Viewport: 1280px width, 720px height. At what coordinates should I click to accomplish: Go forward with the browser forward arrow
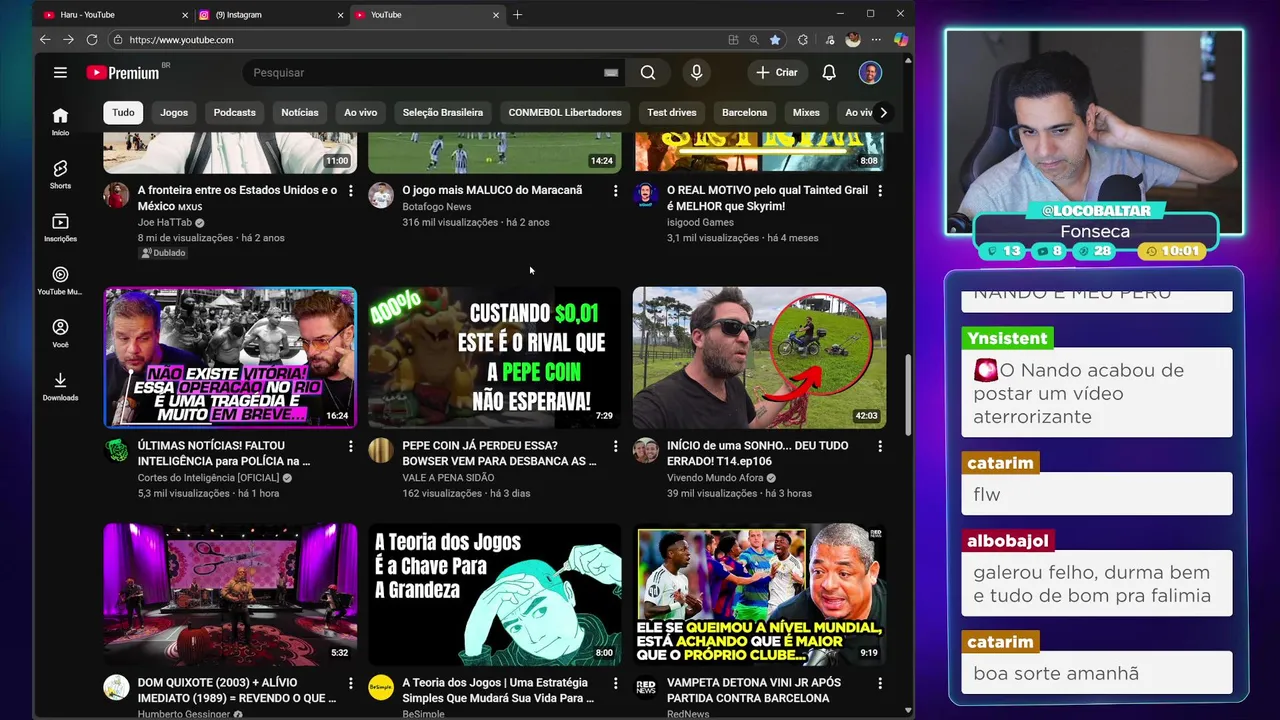click(68, 40)
